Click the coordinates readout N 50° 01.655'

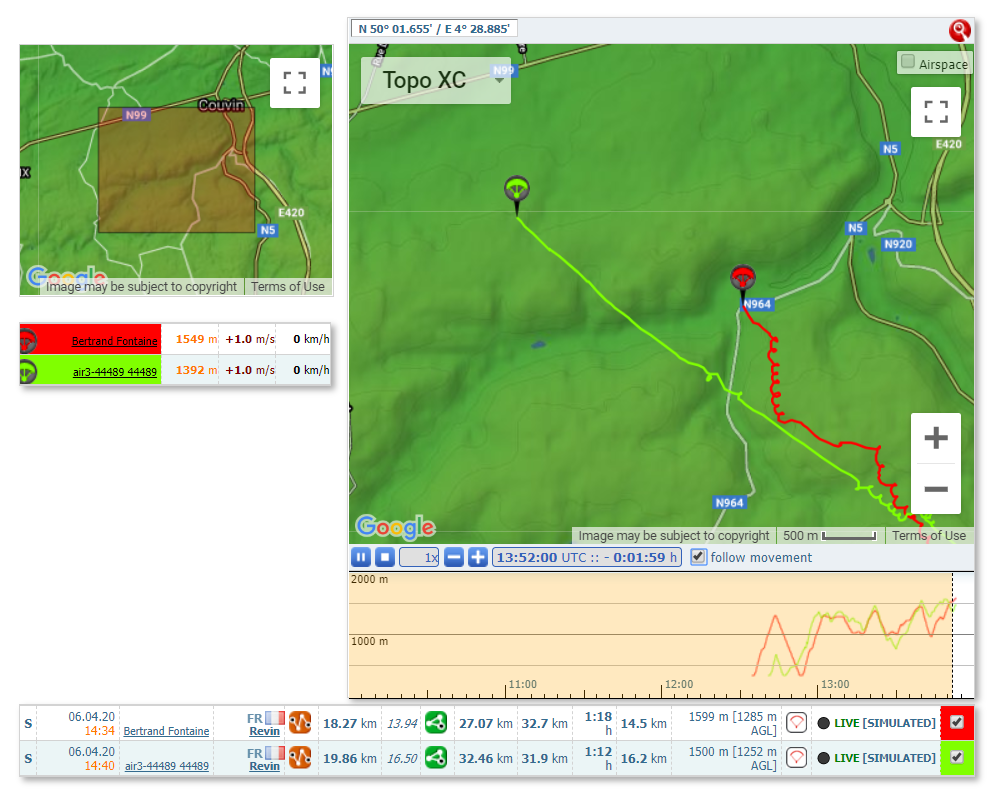click(434, 29)
